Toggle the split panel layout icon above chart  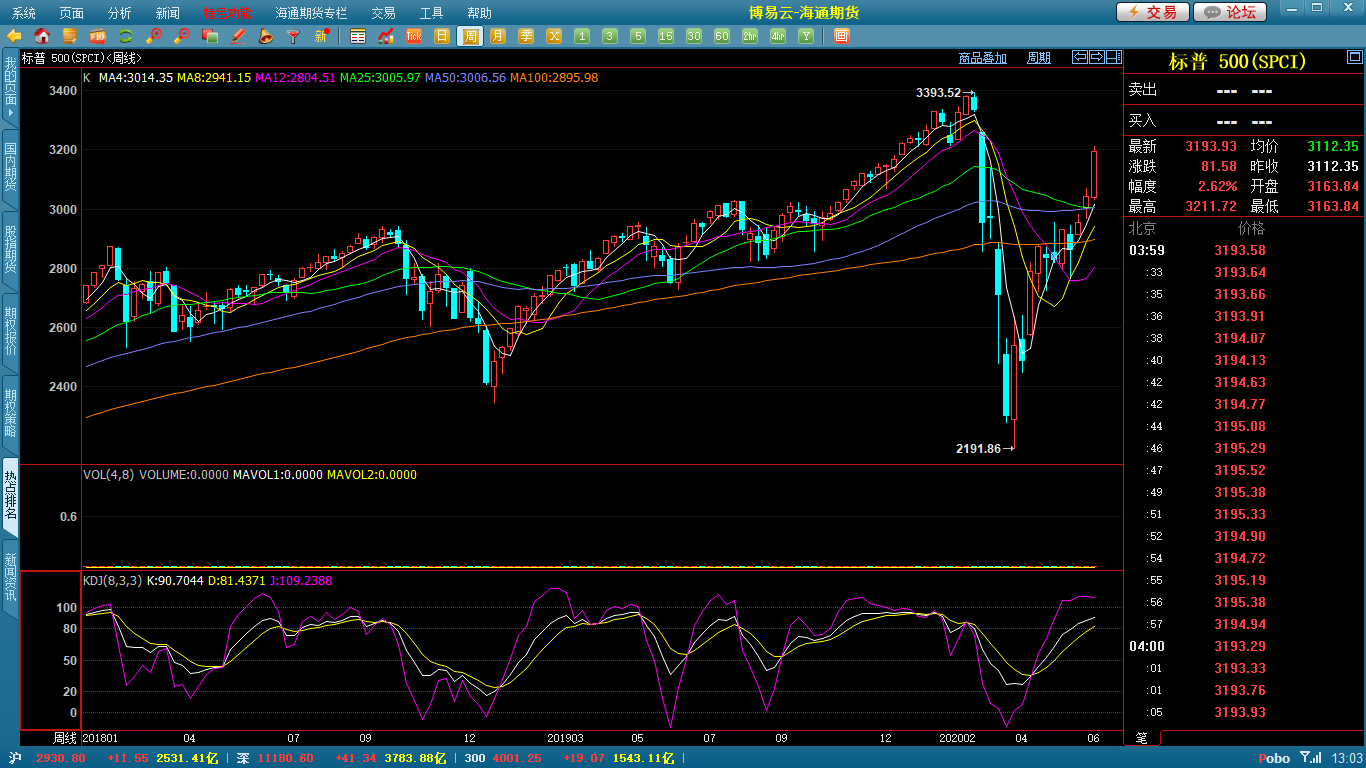[x=1113, y=57]
